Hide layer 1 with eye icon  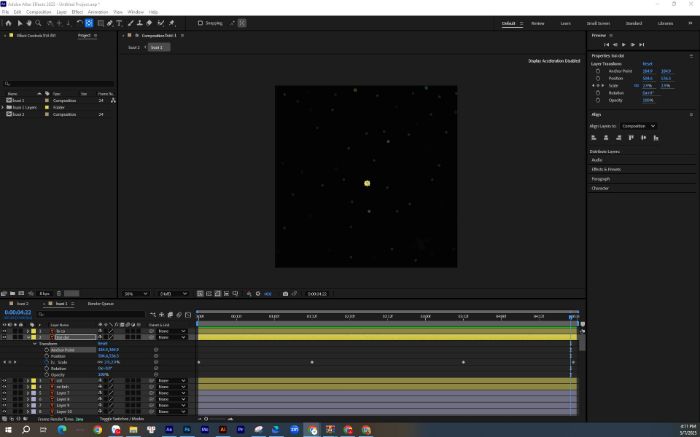(4, 331)
